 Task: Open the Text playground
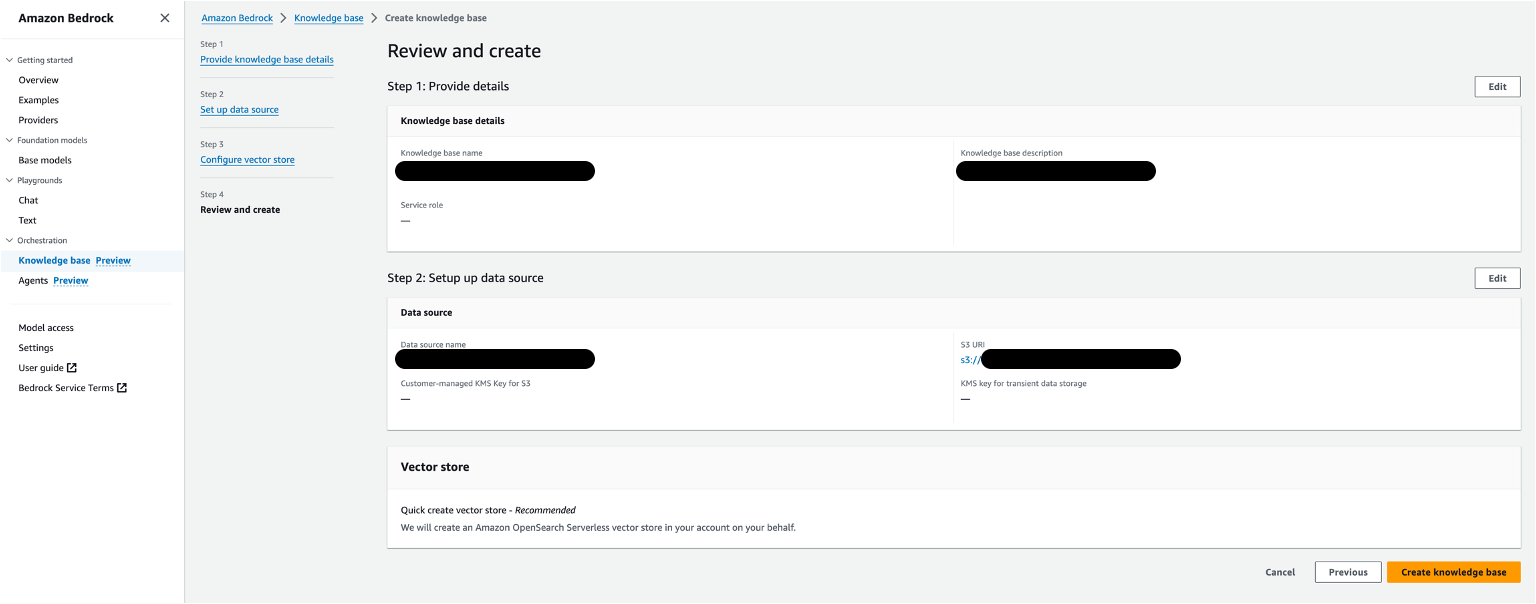[x=27, y=220]
